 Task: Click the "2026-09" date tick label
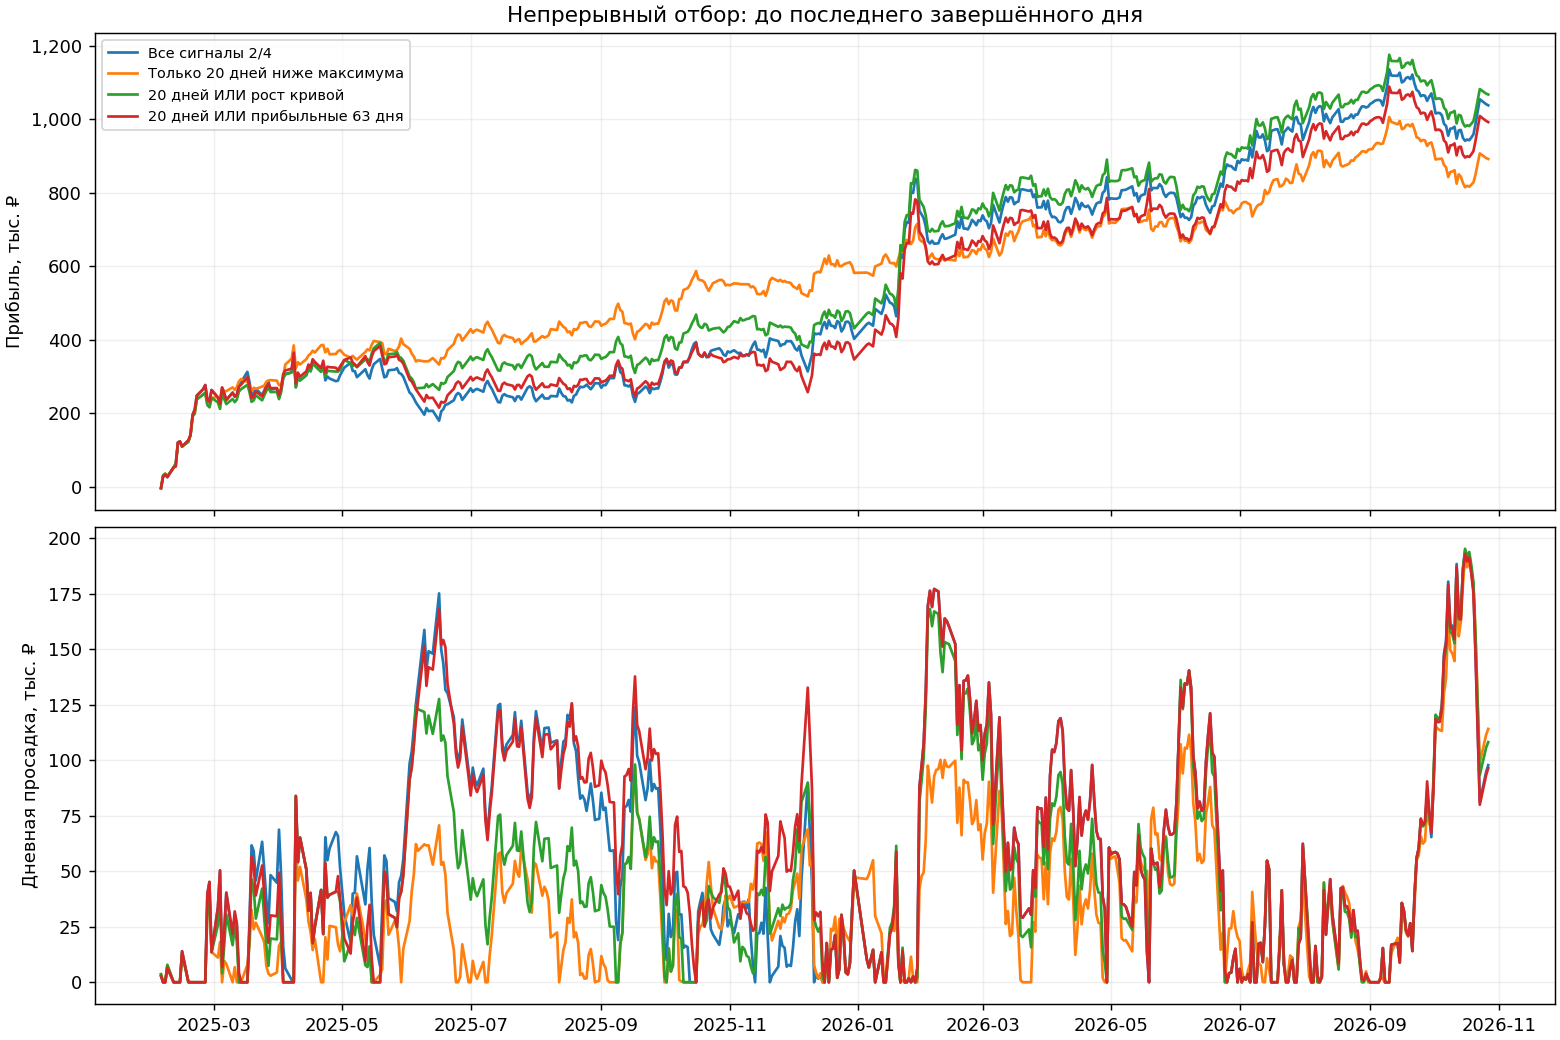tap(1370, 1025)
